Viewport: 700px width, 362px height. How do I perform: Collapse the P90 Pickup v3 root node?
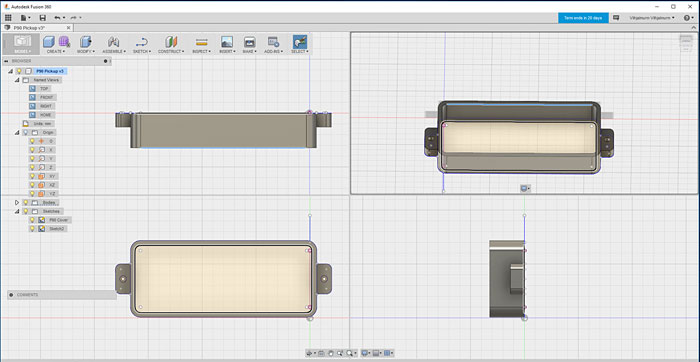click(10, 71)
